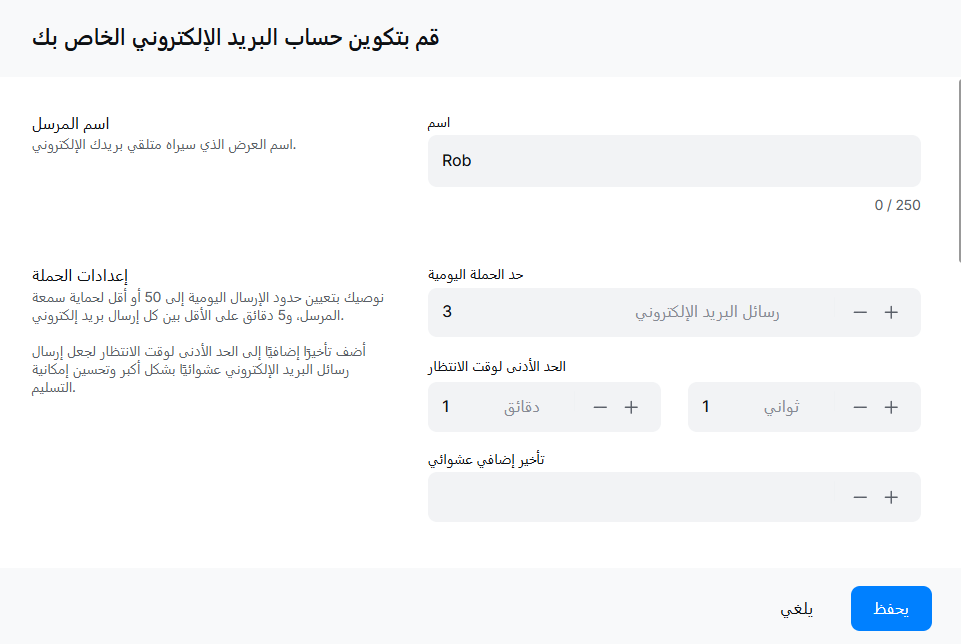Click the save (يحفظ) button
Image resolution: width=961 pixels, height=644 pixels.
click(x=891, y=609)
